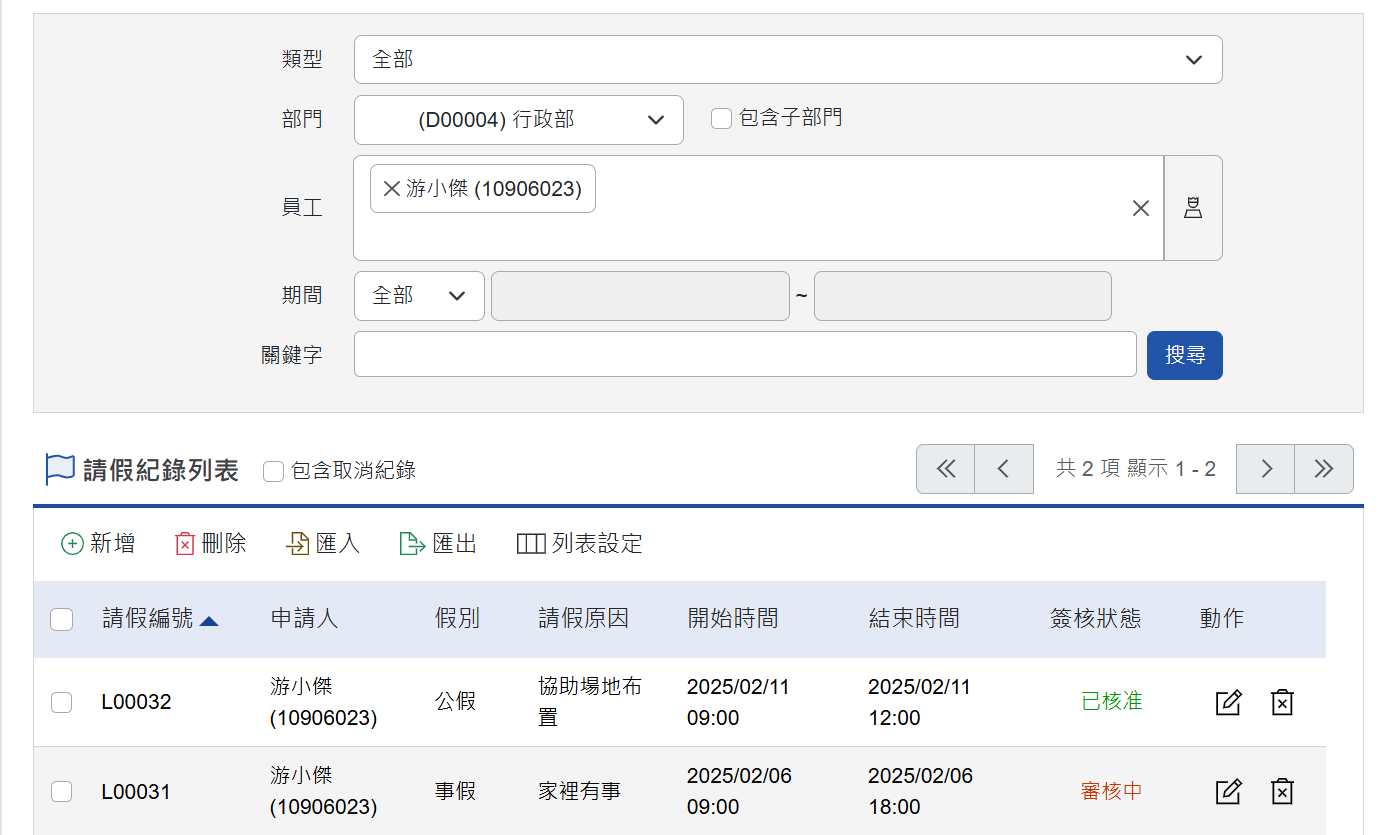
Task: Select the checkbox for row L00032
Action: coord(62,702)
